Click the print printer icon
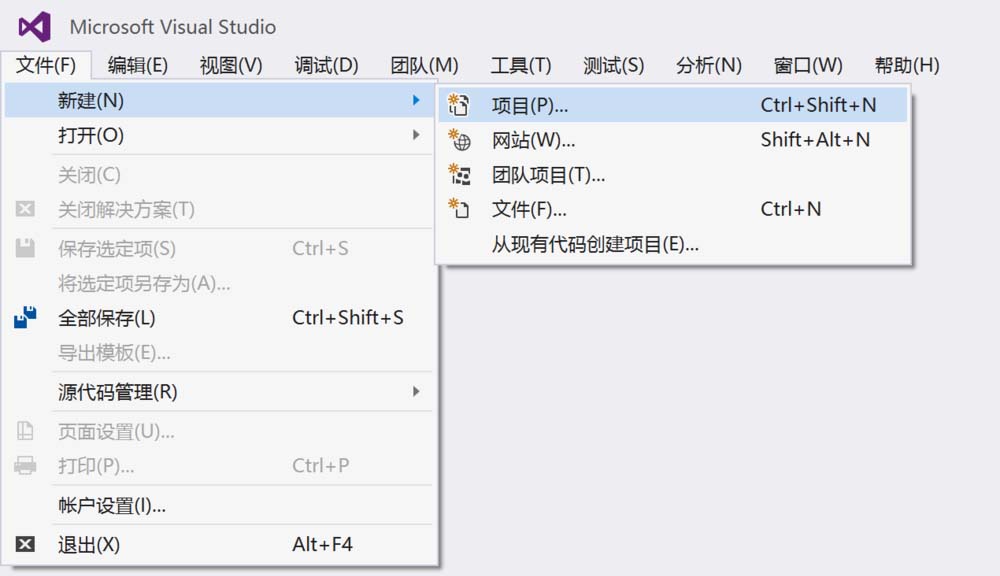 tap(26, 466)
